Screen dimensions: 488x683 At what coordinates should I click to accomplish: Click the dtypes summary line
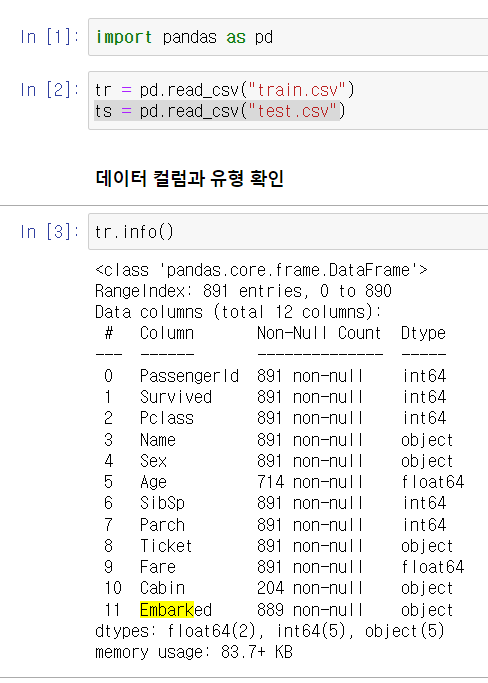(270, 631)
